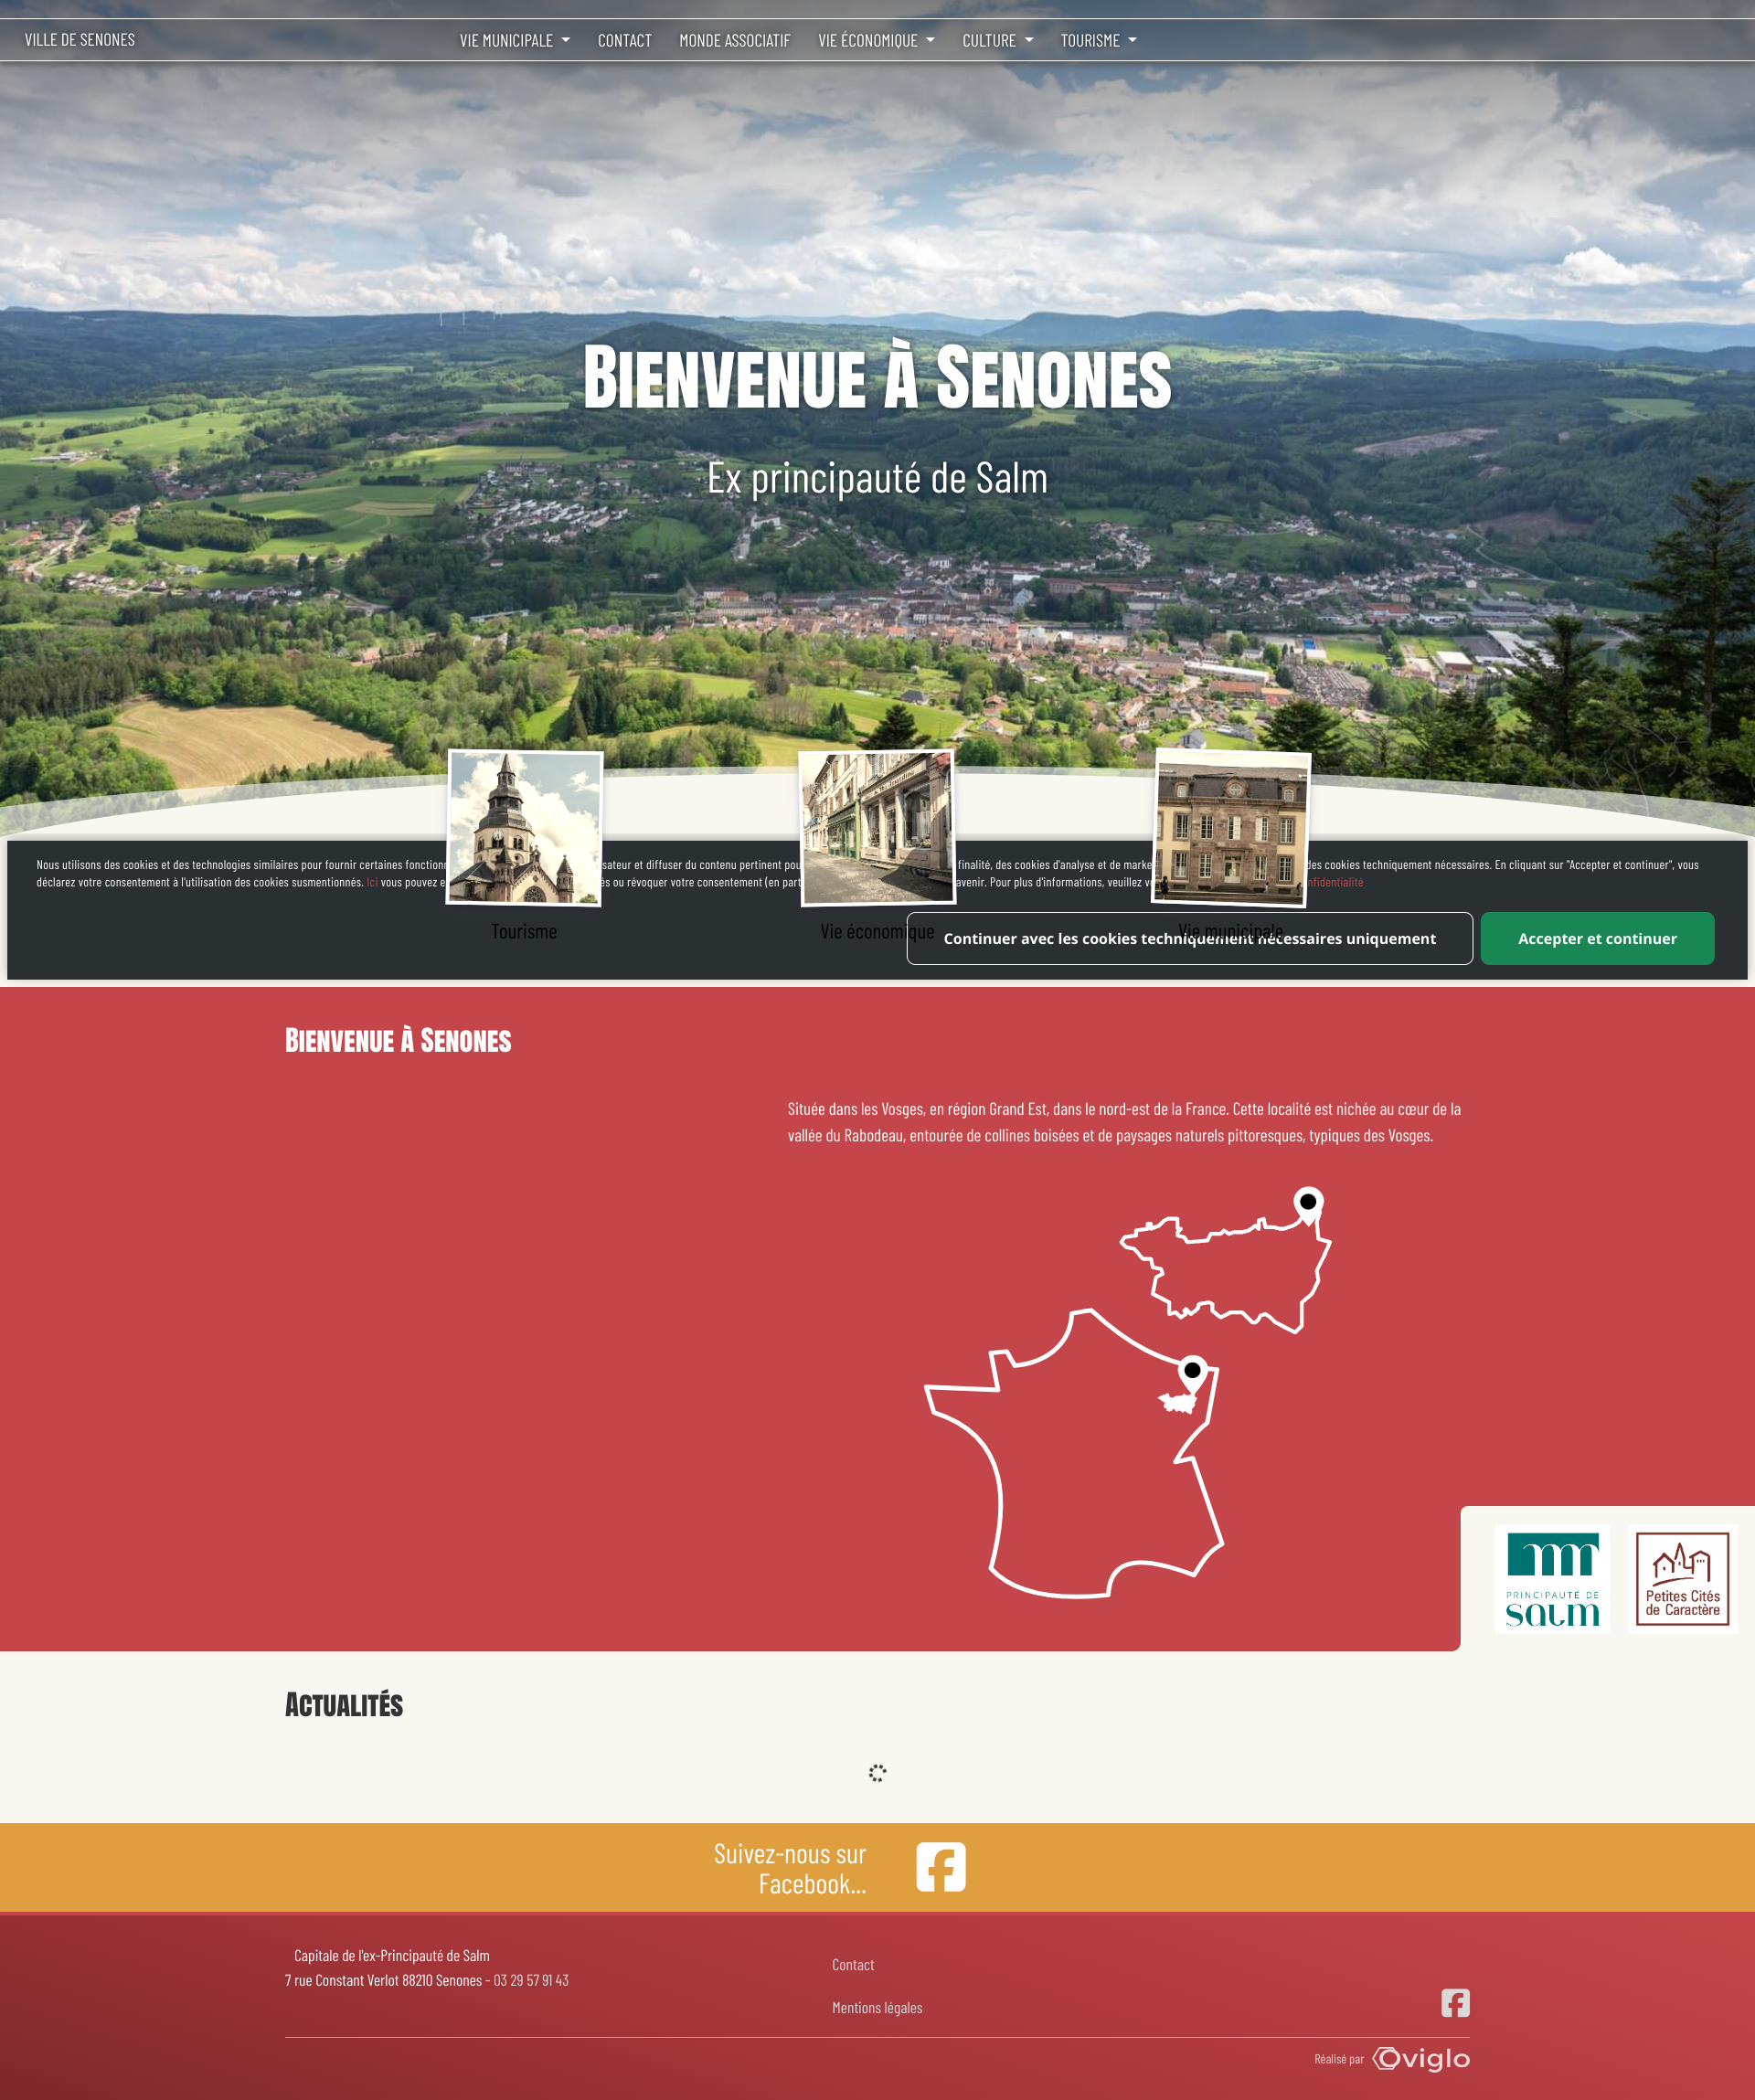Open the Oviglo logo link
This screenshot has width=1755, height=2100.
(x=1421, y=2059)
